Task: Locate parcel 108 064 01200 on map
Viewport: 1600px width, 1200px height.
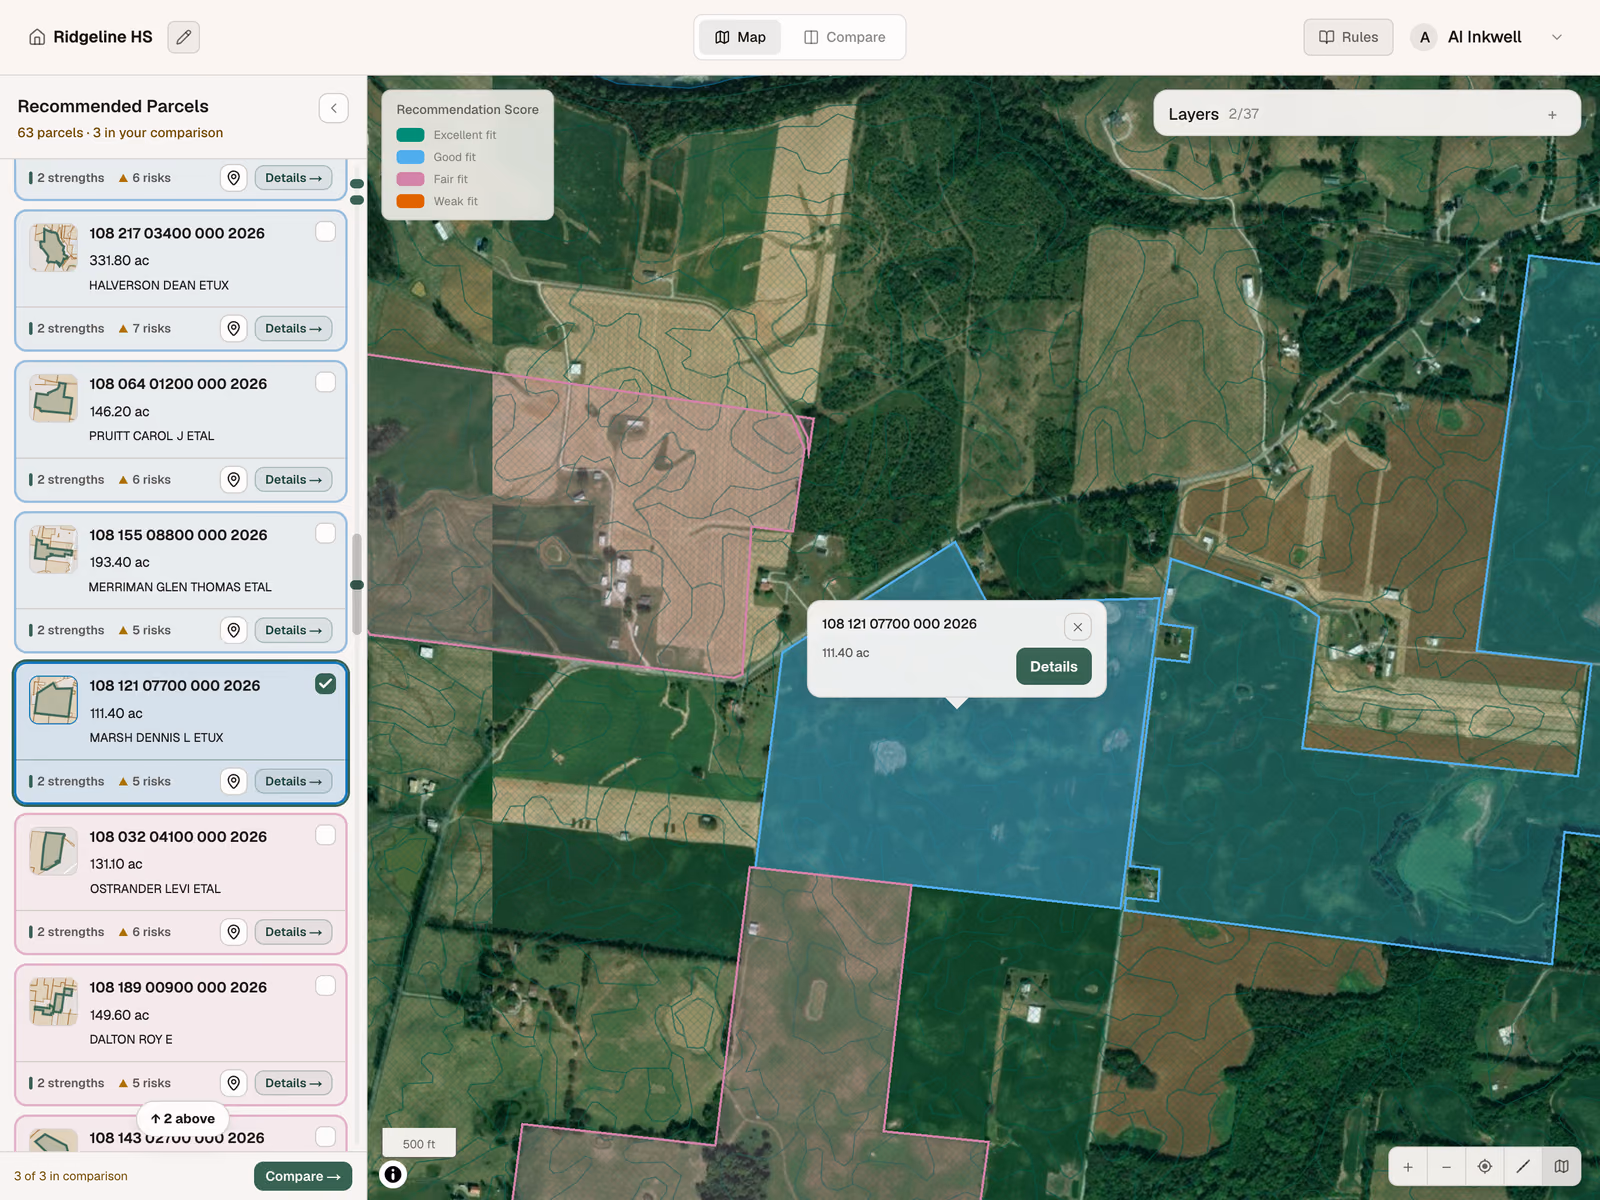Action: (233, 480)
